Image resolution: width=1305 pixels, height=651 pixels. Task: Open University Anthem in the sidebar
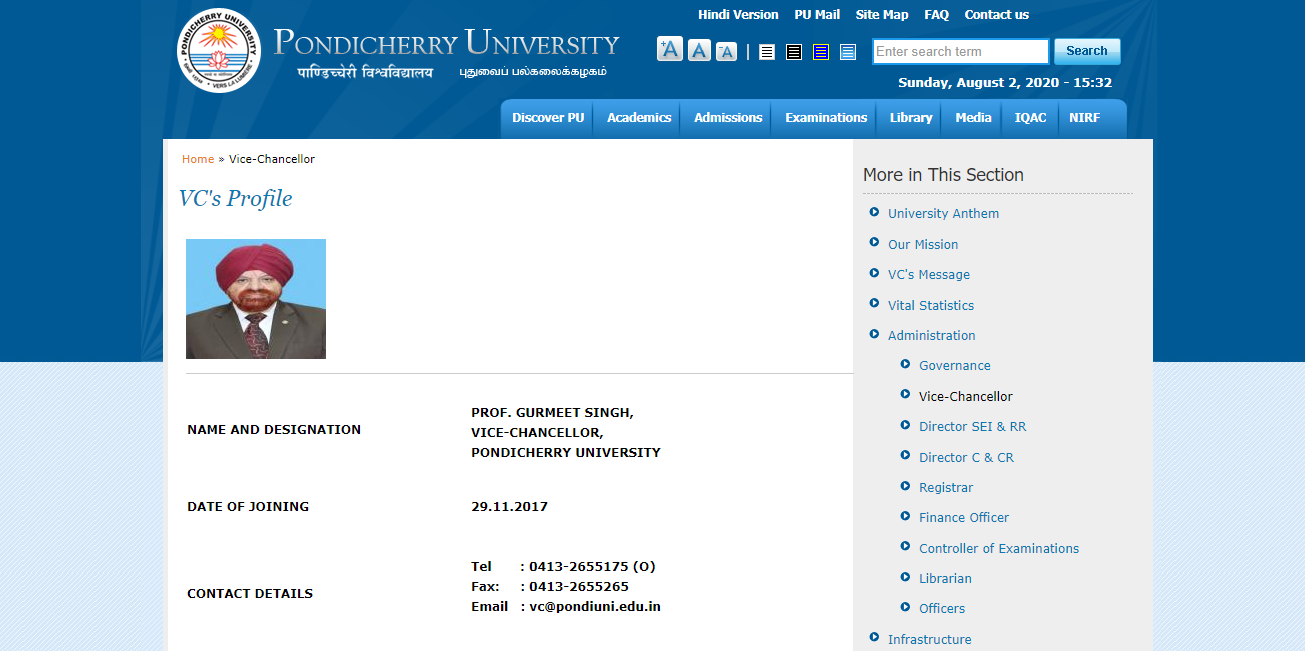pyautogui.click(x=943, y=213)
